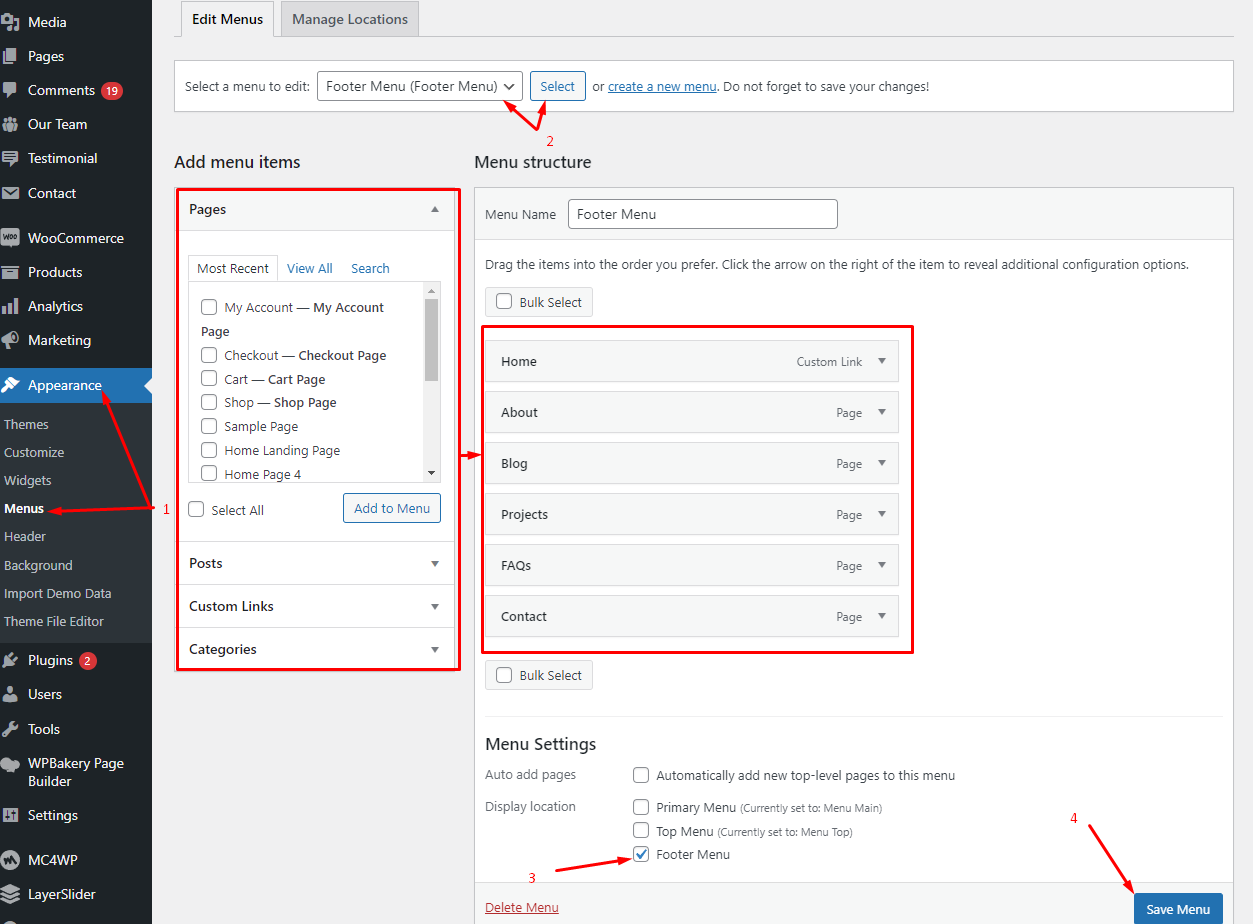Check the Home Landing Page checkbox
This screenshot has height=924, width=1253.
(209, 450)
